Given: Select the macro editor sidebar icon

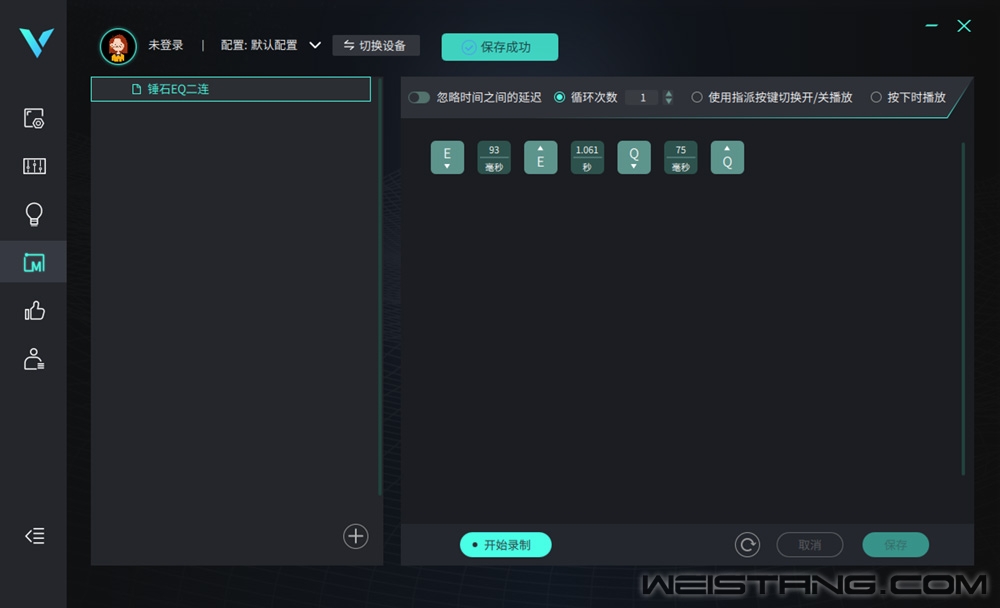Looking at the screenshot, I should pos(34,263).
